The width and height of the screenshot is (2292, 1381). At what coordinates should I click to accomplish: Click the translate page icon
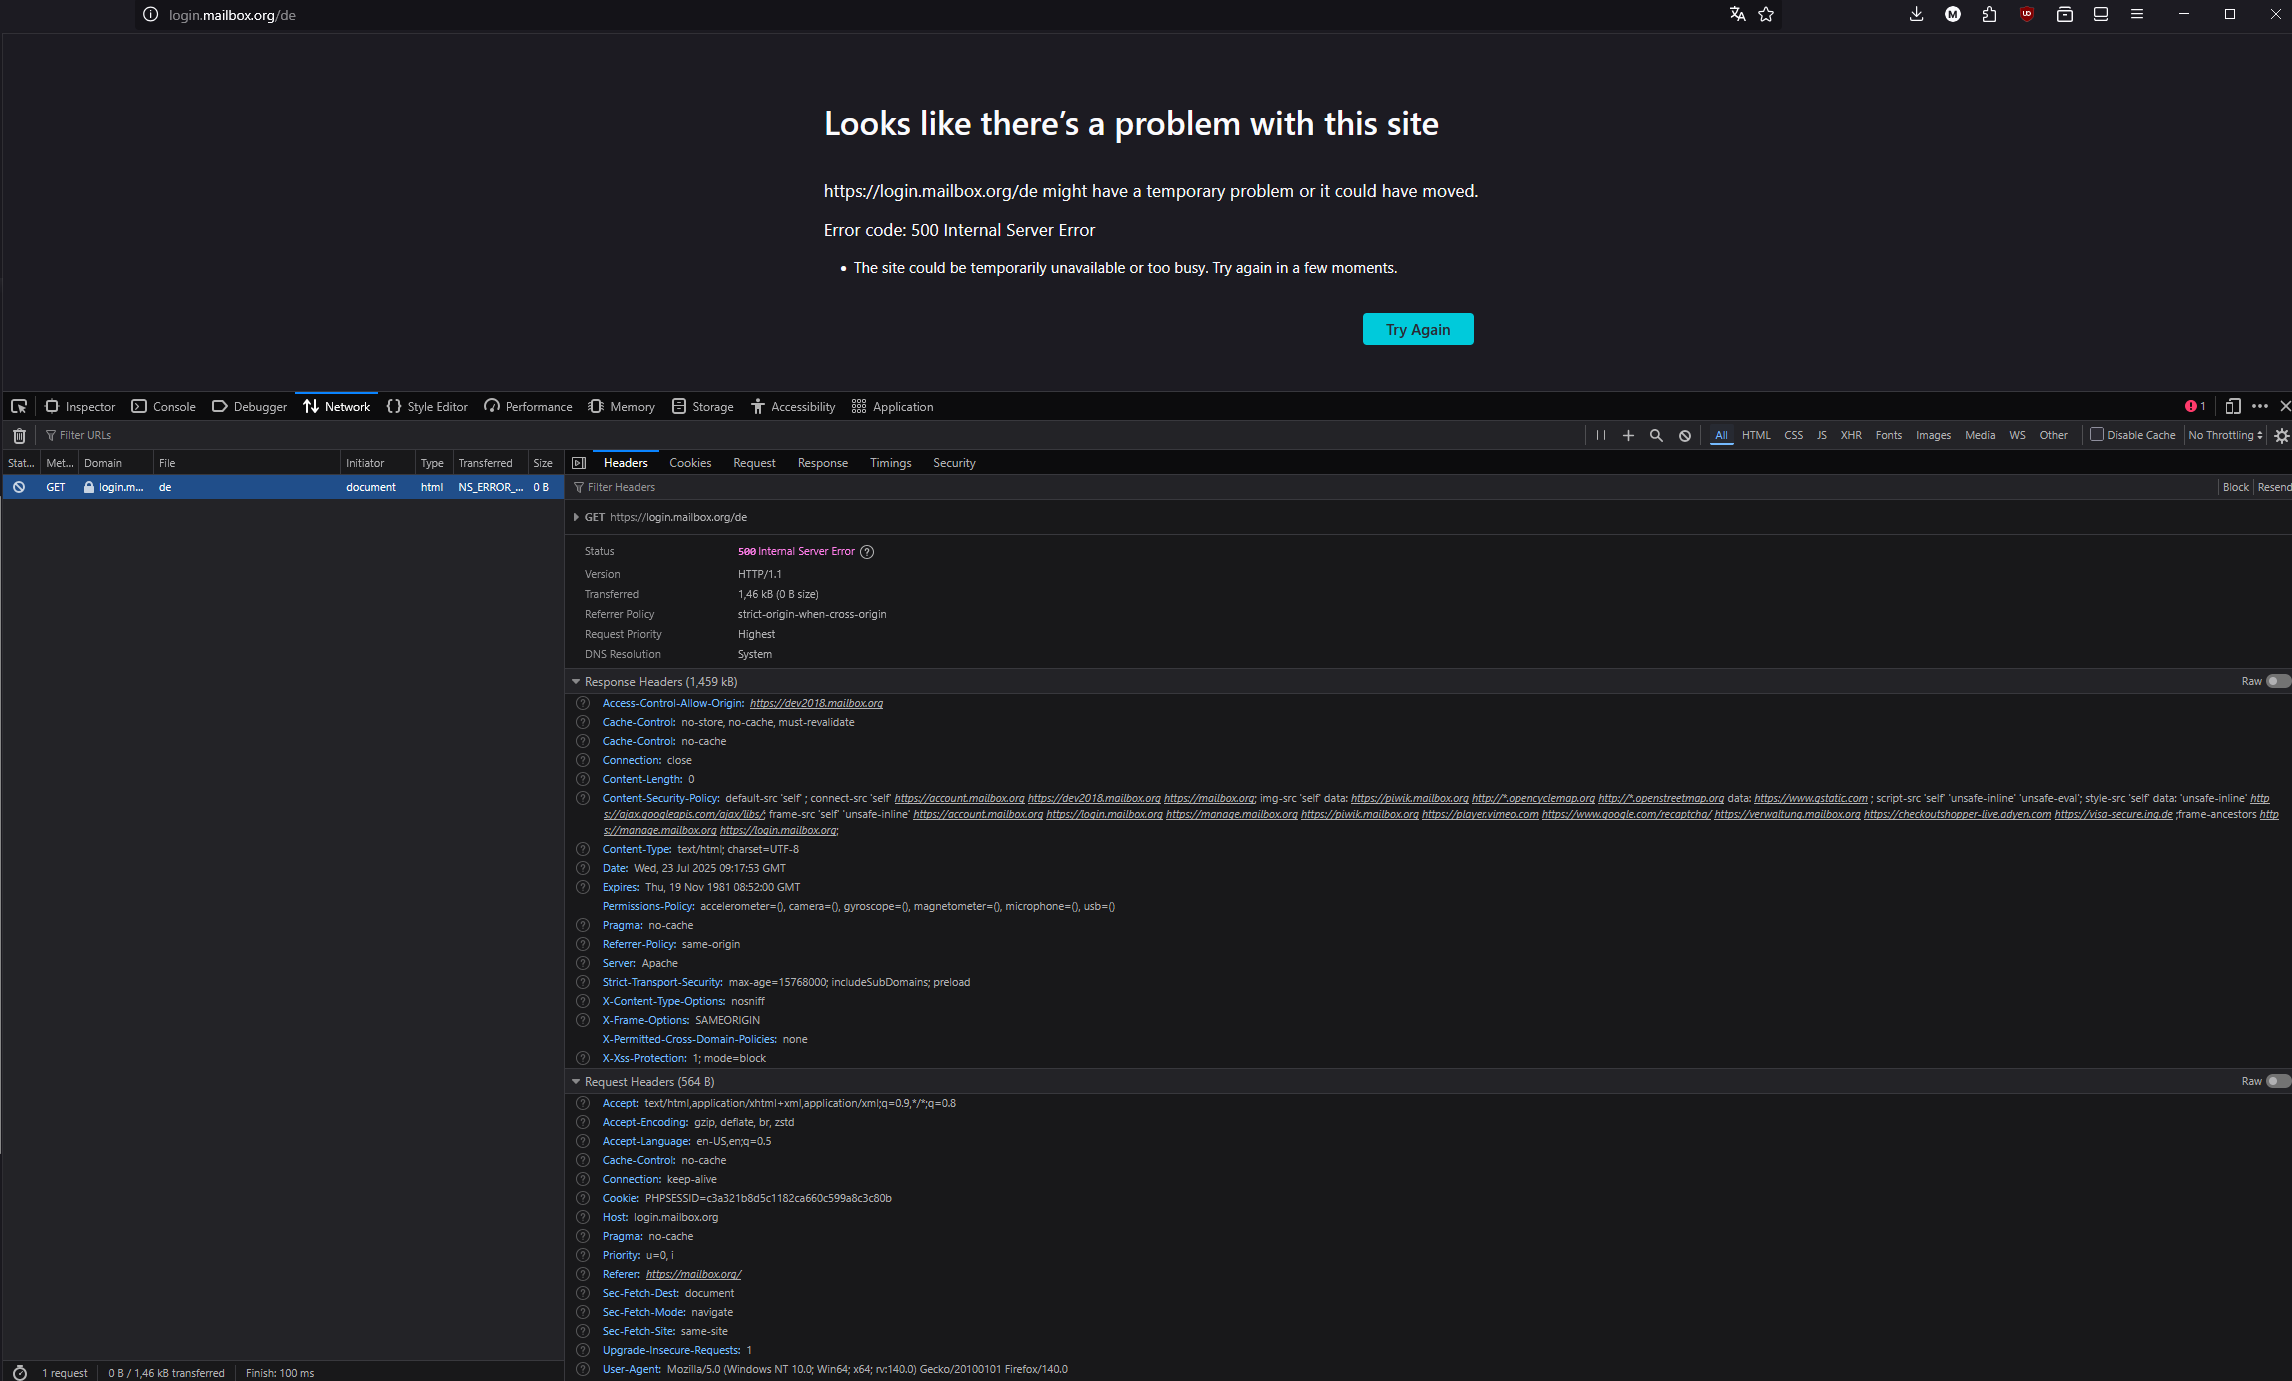pos(1738,14)
